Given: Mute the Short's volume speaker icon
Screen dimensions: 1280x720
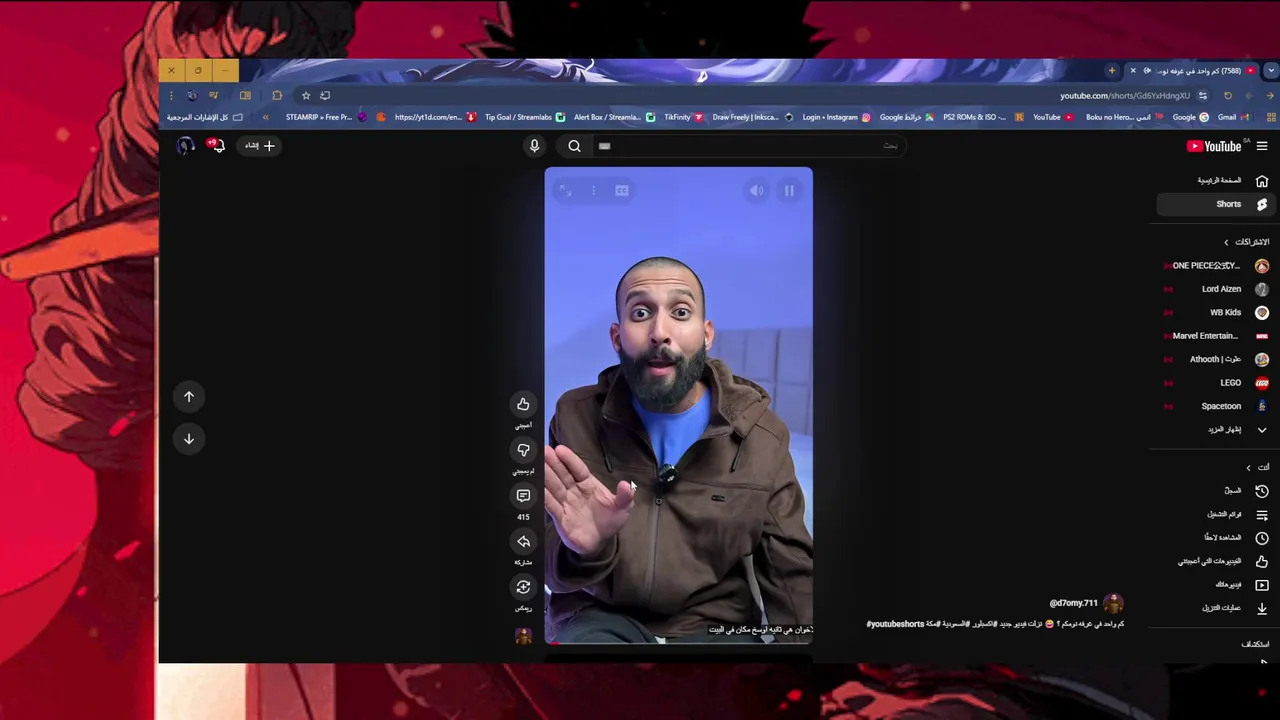Looking at the screenshot, I should coord(757,190).
